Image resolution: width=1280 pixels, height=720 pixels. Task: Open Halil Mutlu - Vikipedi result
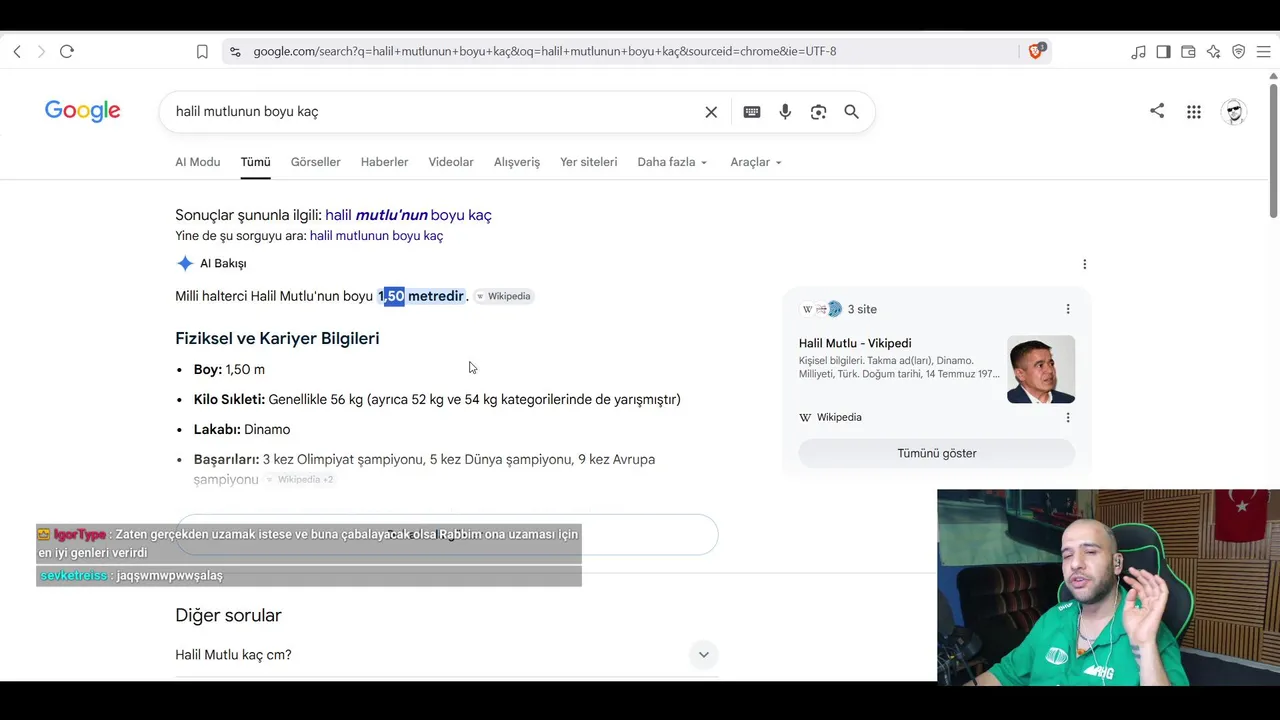[x=855, y=343]
